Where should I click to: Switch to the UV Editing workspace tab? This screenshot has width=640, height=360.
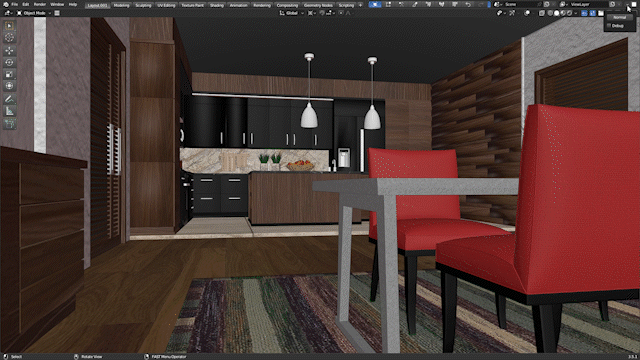coord(166,5)
